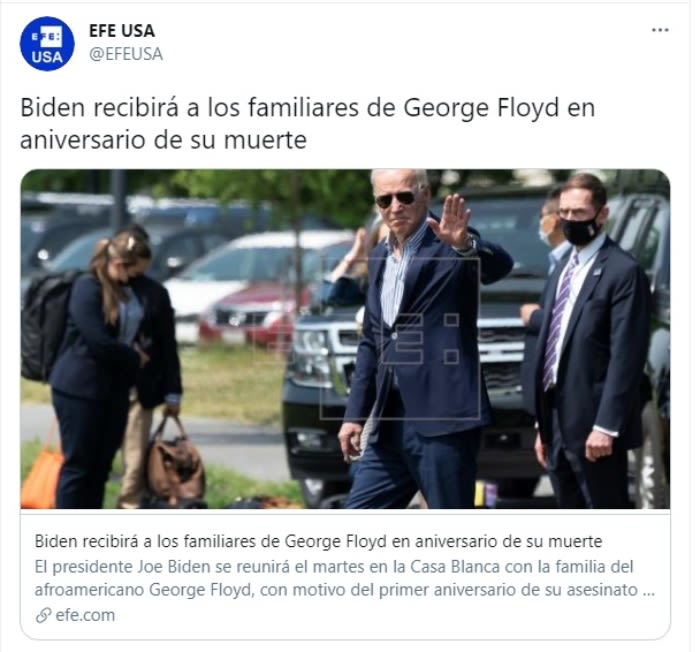Open the EFE USA display name
Image resolution: width=700 pixels, height=652 pixels.
[122, 31]
